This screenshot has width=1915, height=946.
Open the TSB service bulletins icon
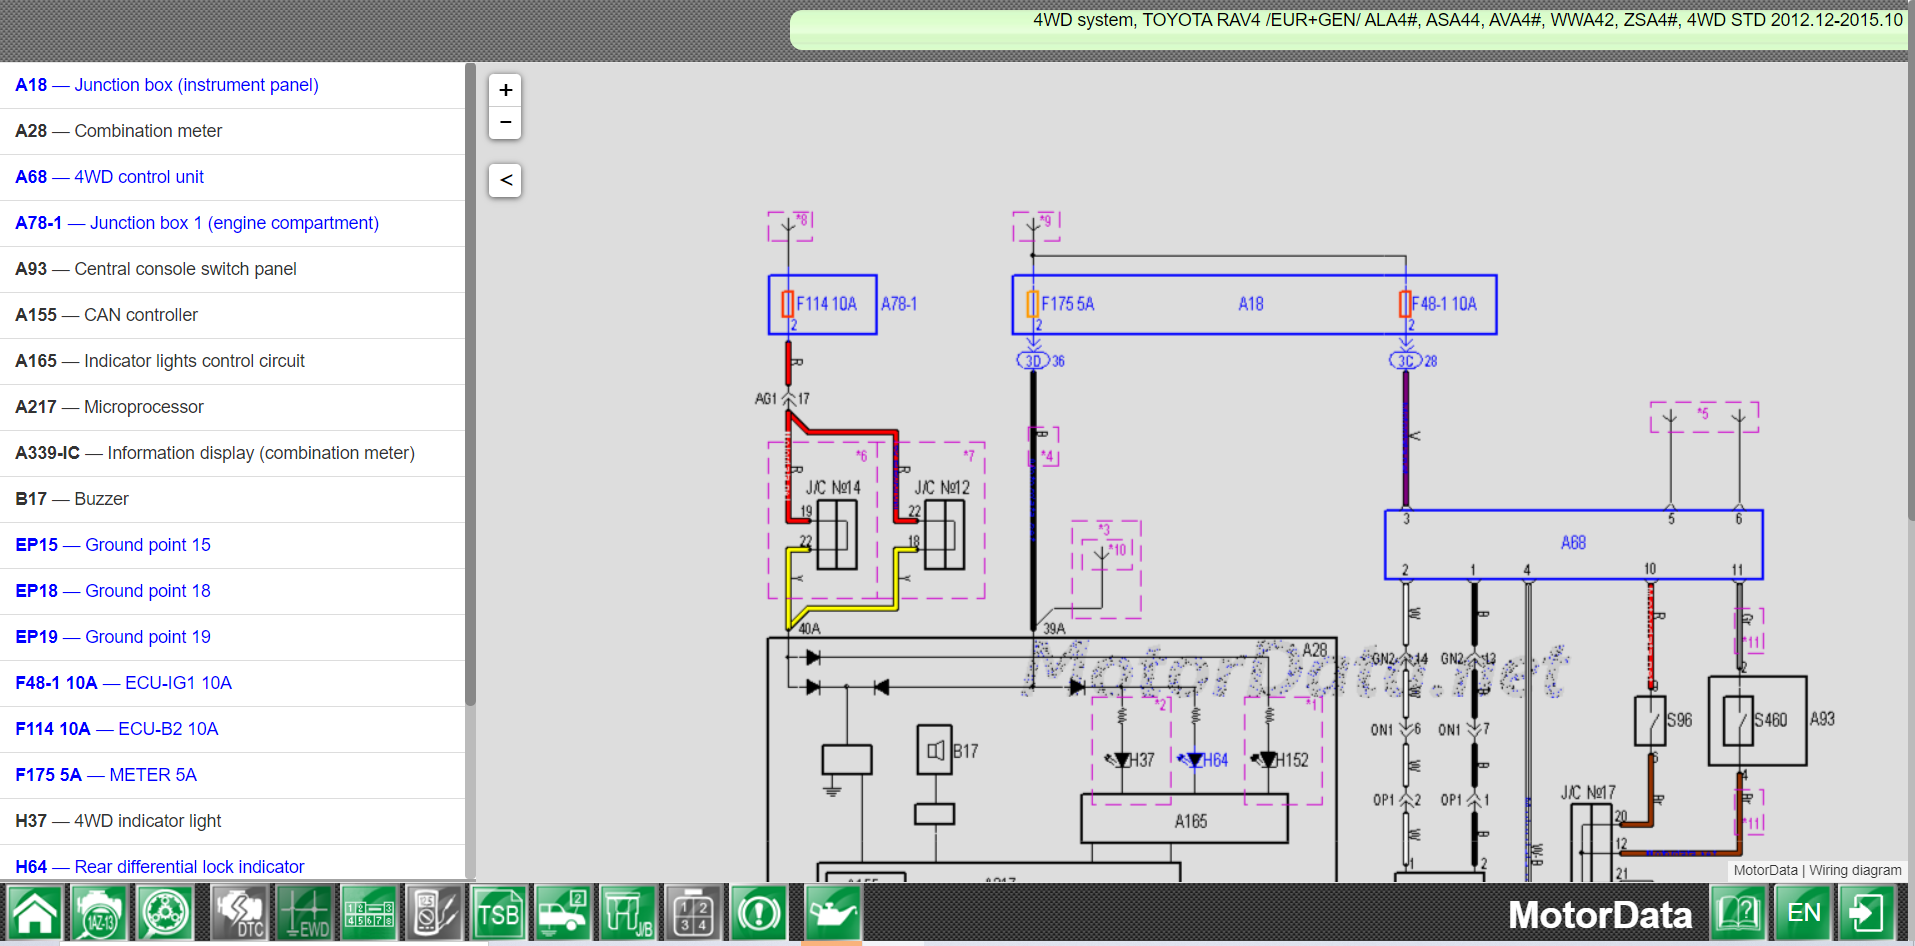[498, 913]
